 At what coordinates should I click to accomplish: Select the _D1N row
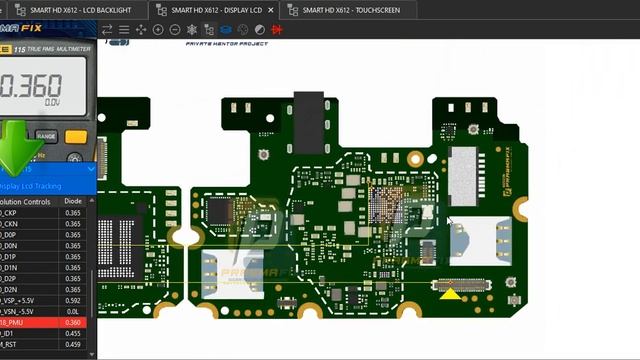coord(43,268)
